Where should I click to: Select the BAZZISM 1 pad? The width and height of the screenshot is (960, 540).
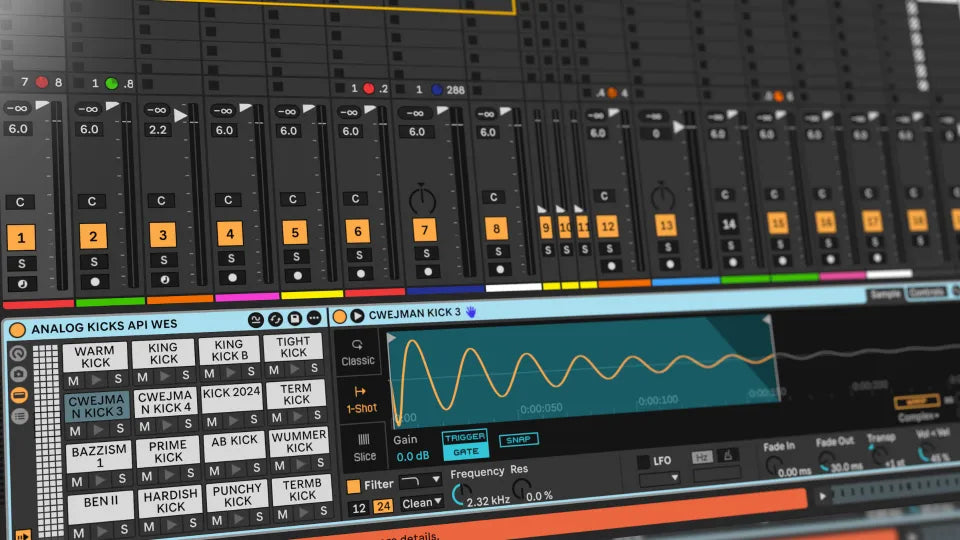pyautogui.click(x=99, y=457)
